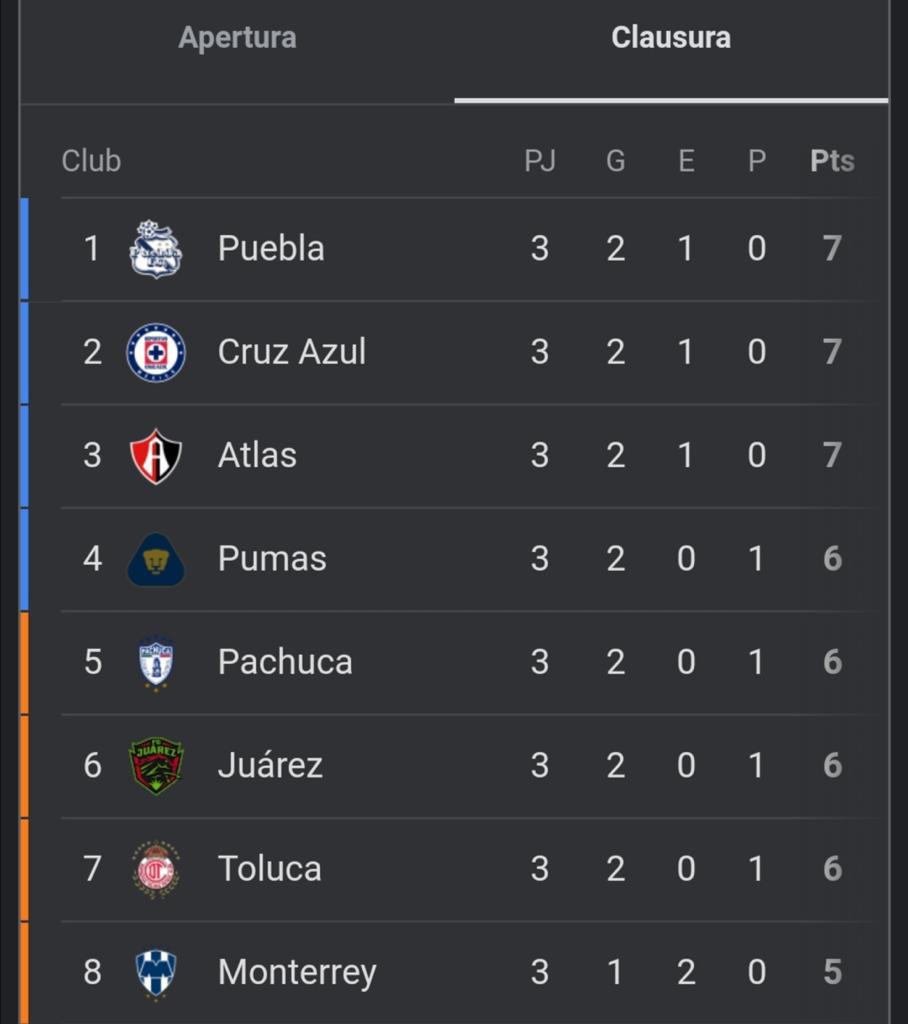Open the Cruz Azul team name link
Screen dimensions: 908x1024
pyautogui.click(x=292, y=352)
